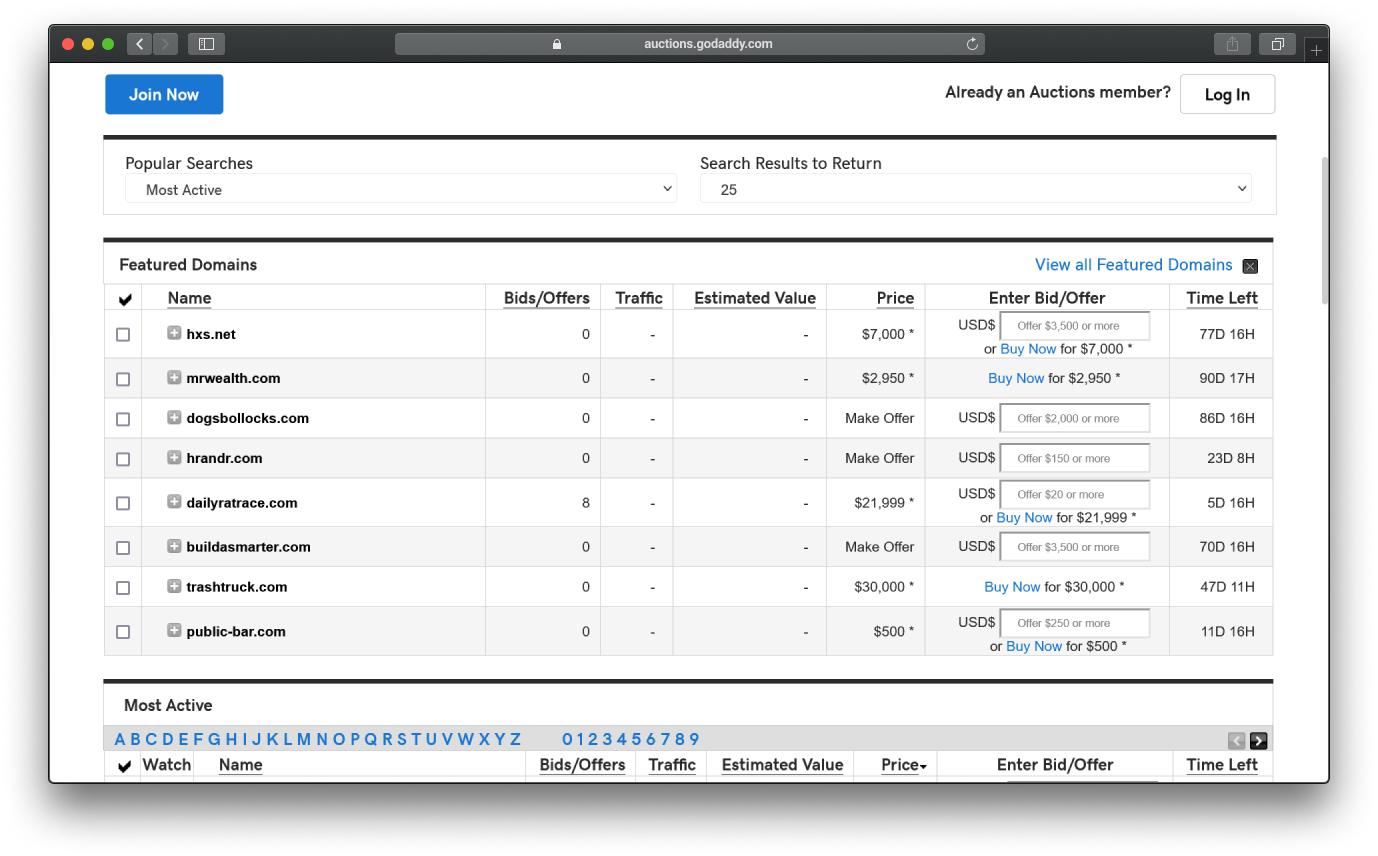
Task: Filter Most Active by digit 9
Action: (694, 740)
